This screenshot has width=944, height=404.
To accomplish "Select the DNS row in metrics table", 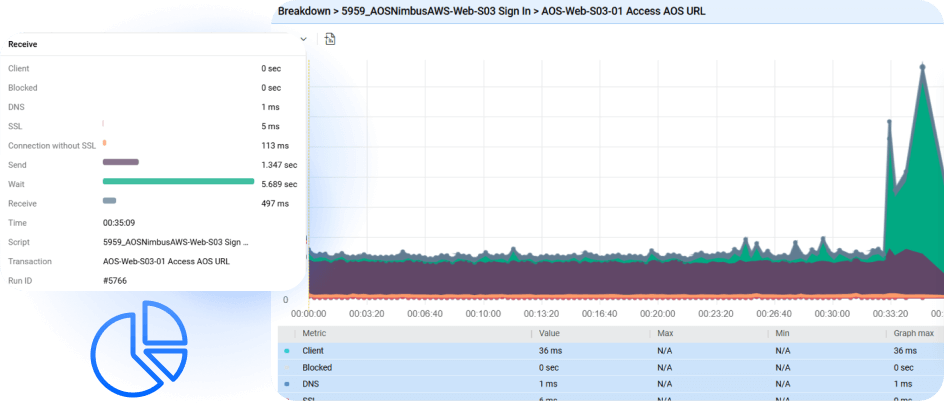I will [x=610, y=384].
